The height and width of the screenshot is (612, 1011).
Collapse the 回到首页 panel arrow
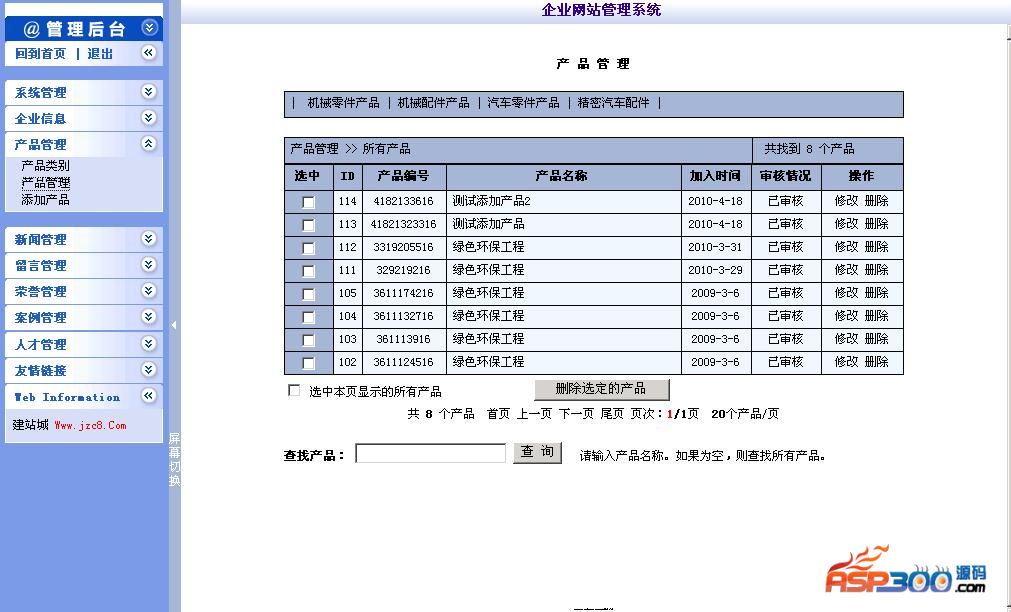pyautogui.click(x=149, y=53)
